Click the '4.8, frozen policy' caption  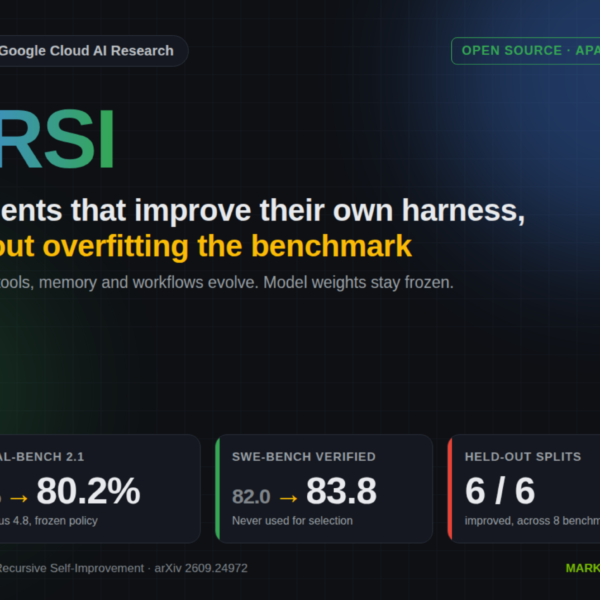55,521
